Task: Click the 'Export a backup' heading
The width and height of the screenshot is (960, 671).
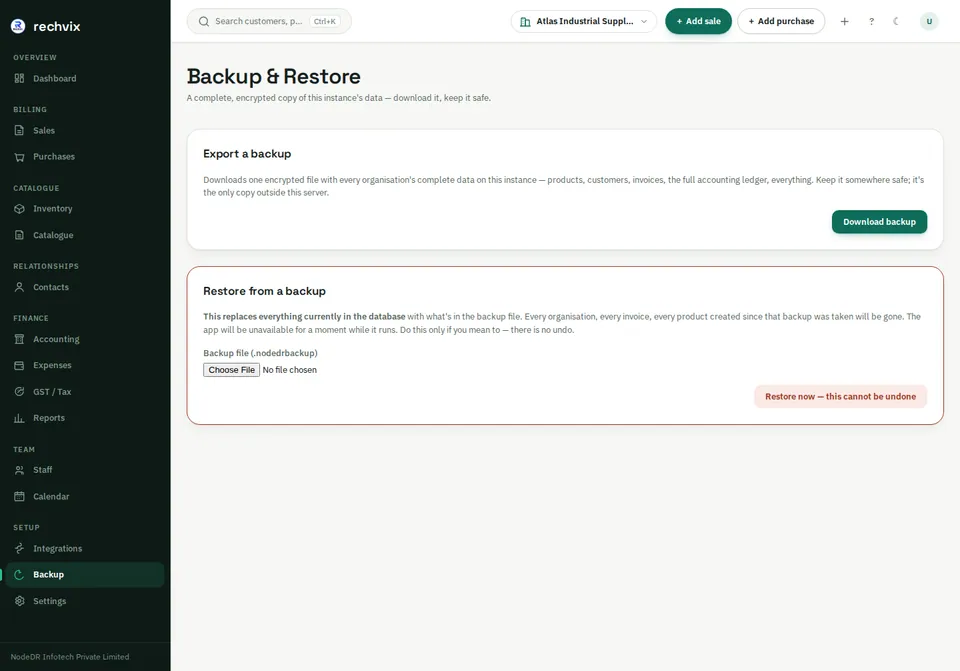Action: click(247, 154)
